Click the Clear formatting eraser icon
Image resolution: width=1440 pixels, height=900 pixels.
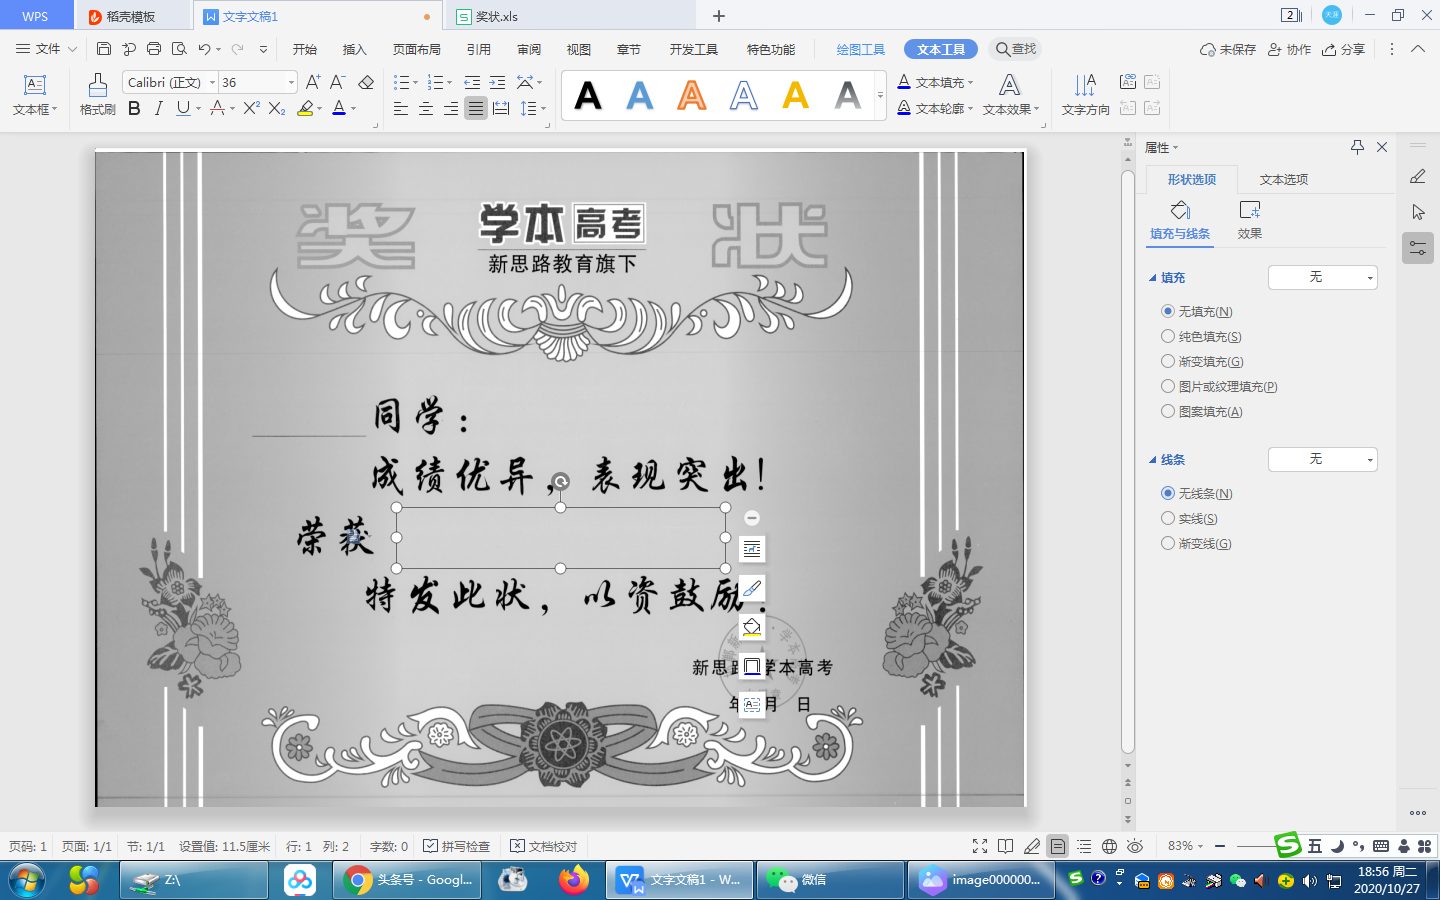pos(366,82)
